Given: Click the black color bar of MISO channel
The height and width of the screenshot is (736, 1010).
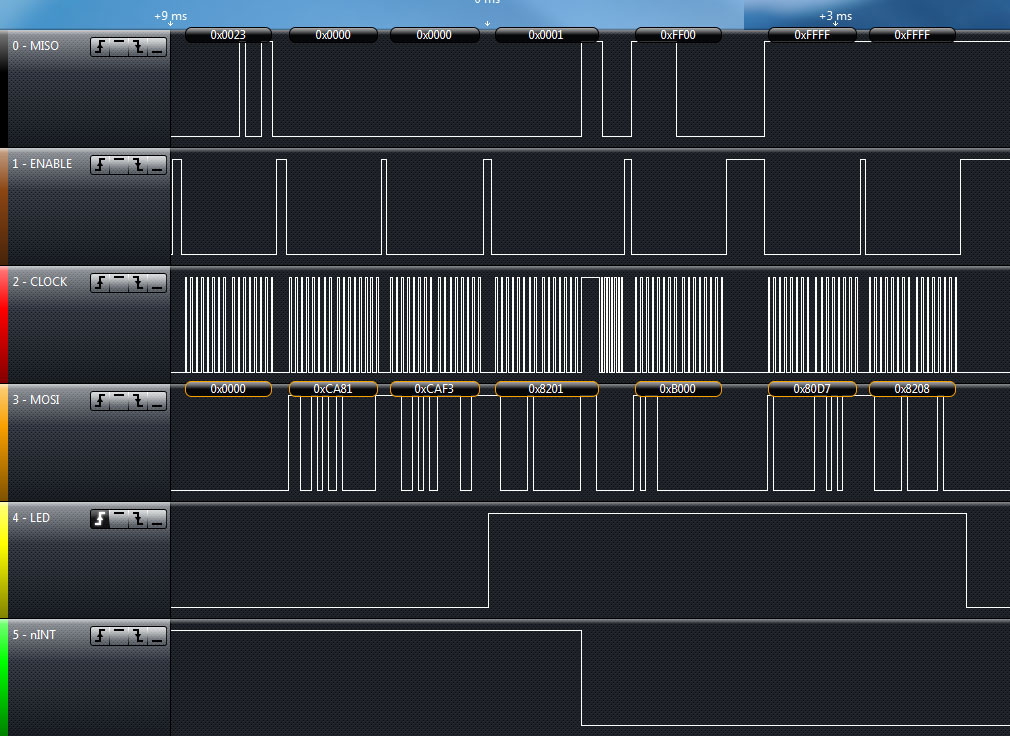Looking at the screenshot, I should [4, 88].
